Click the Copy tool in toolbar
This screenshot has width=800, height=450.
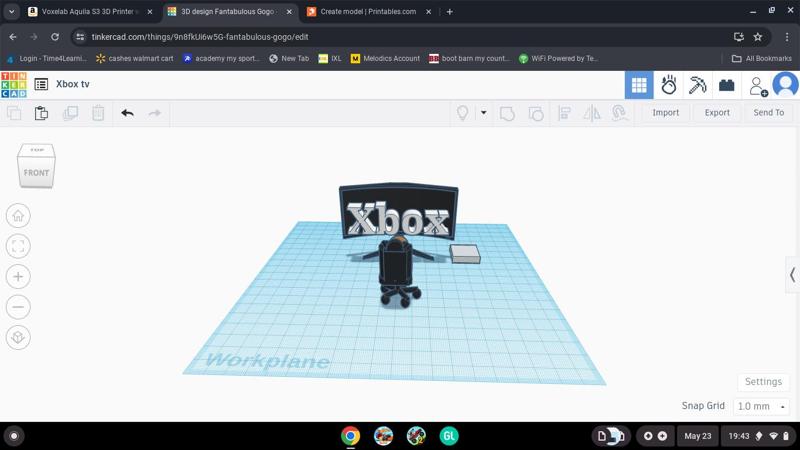[x=14, y=113]
